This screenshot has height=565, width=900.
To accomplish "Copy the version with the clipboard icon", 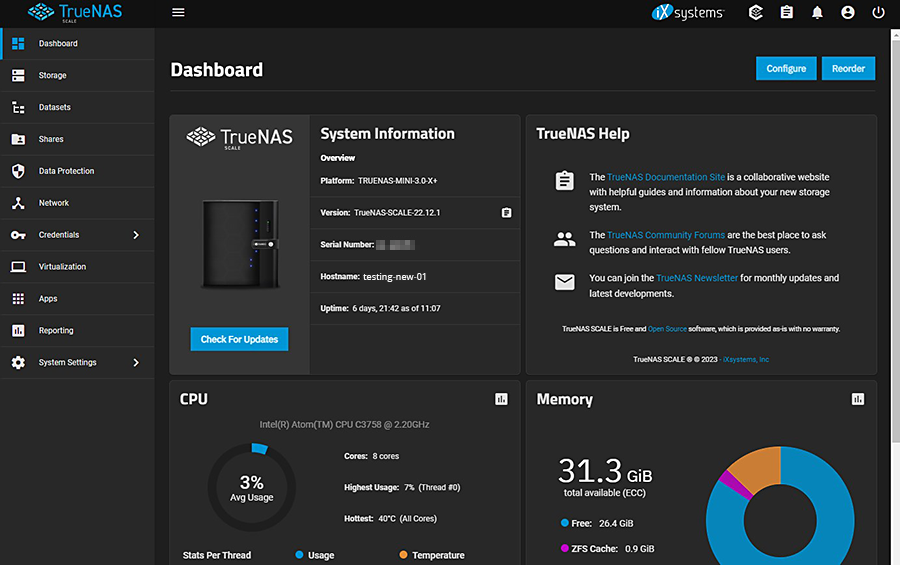I will (506, 213).
